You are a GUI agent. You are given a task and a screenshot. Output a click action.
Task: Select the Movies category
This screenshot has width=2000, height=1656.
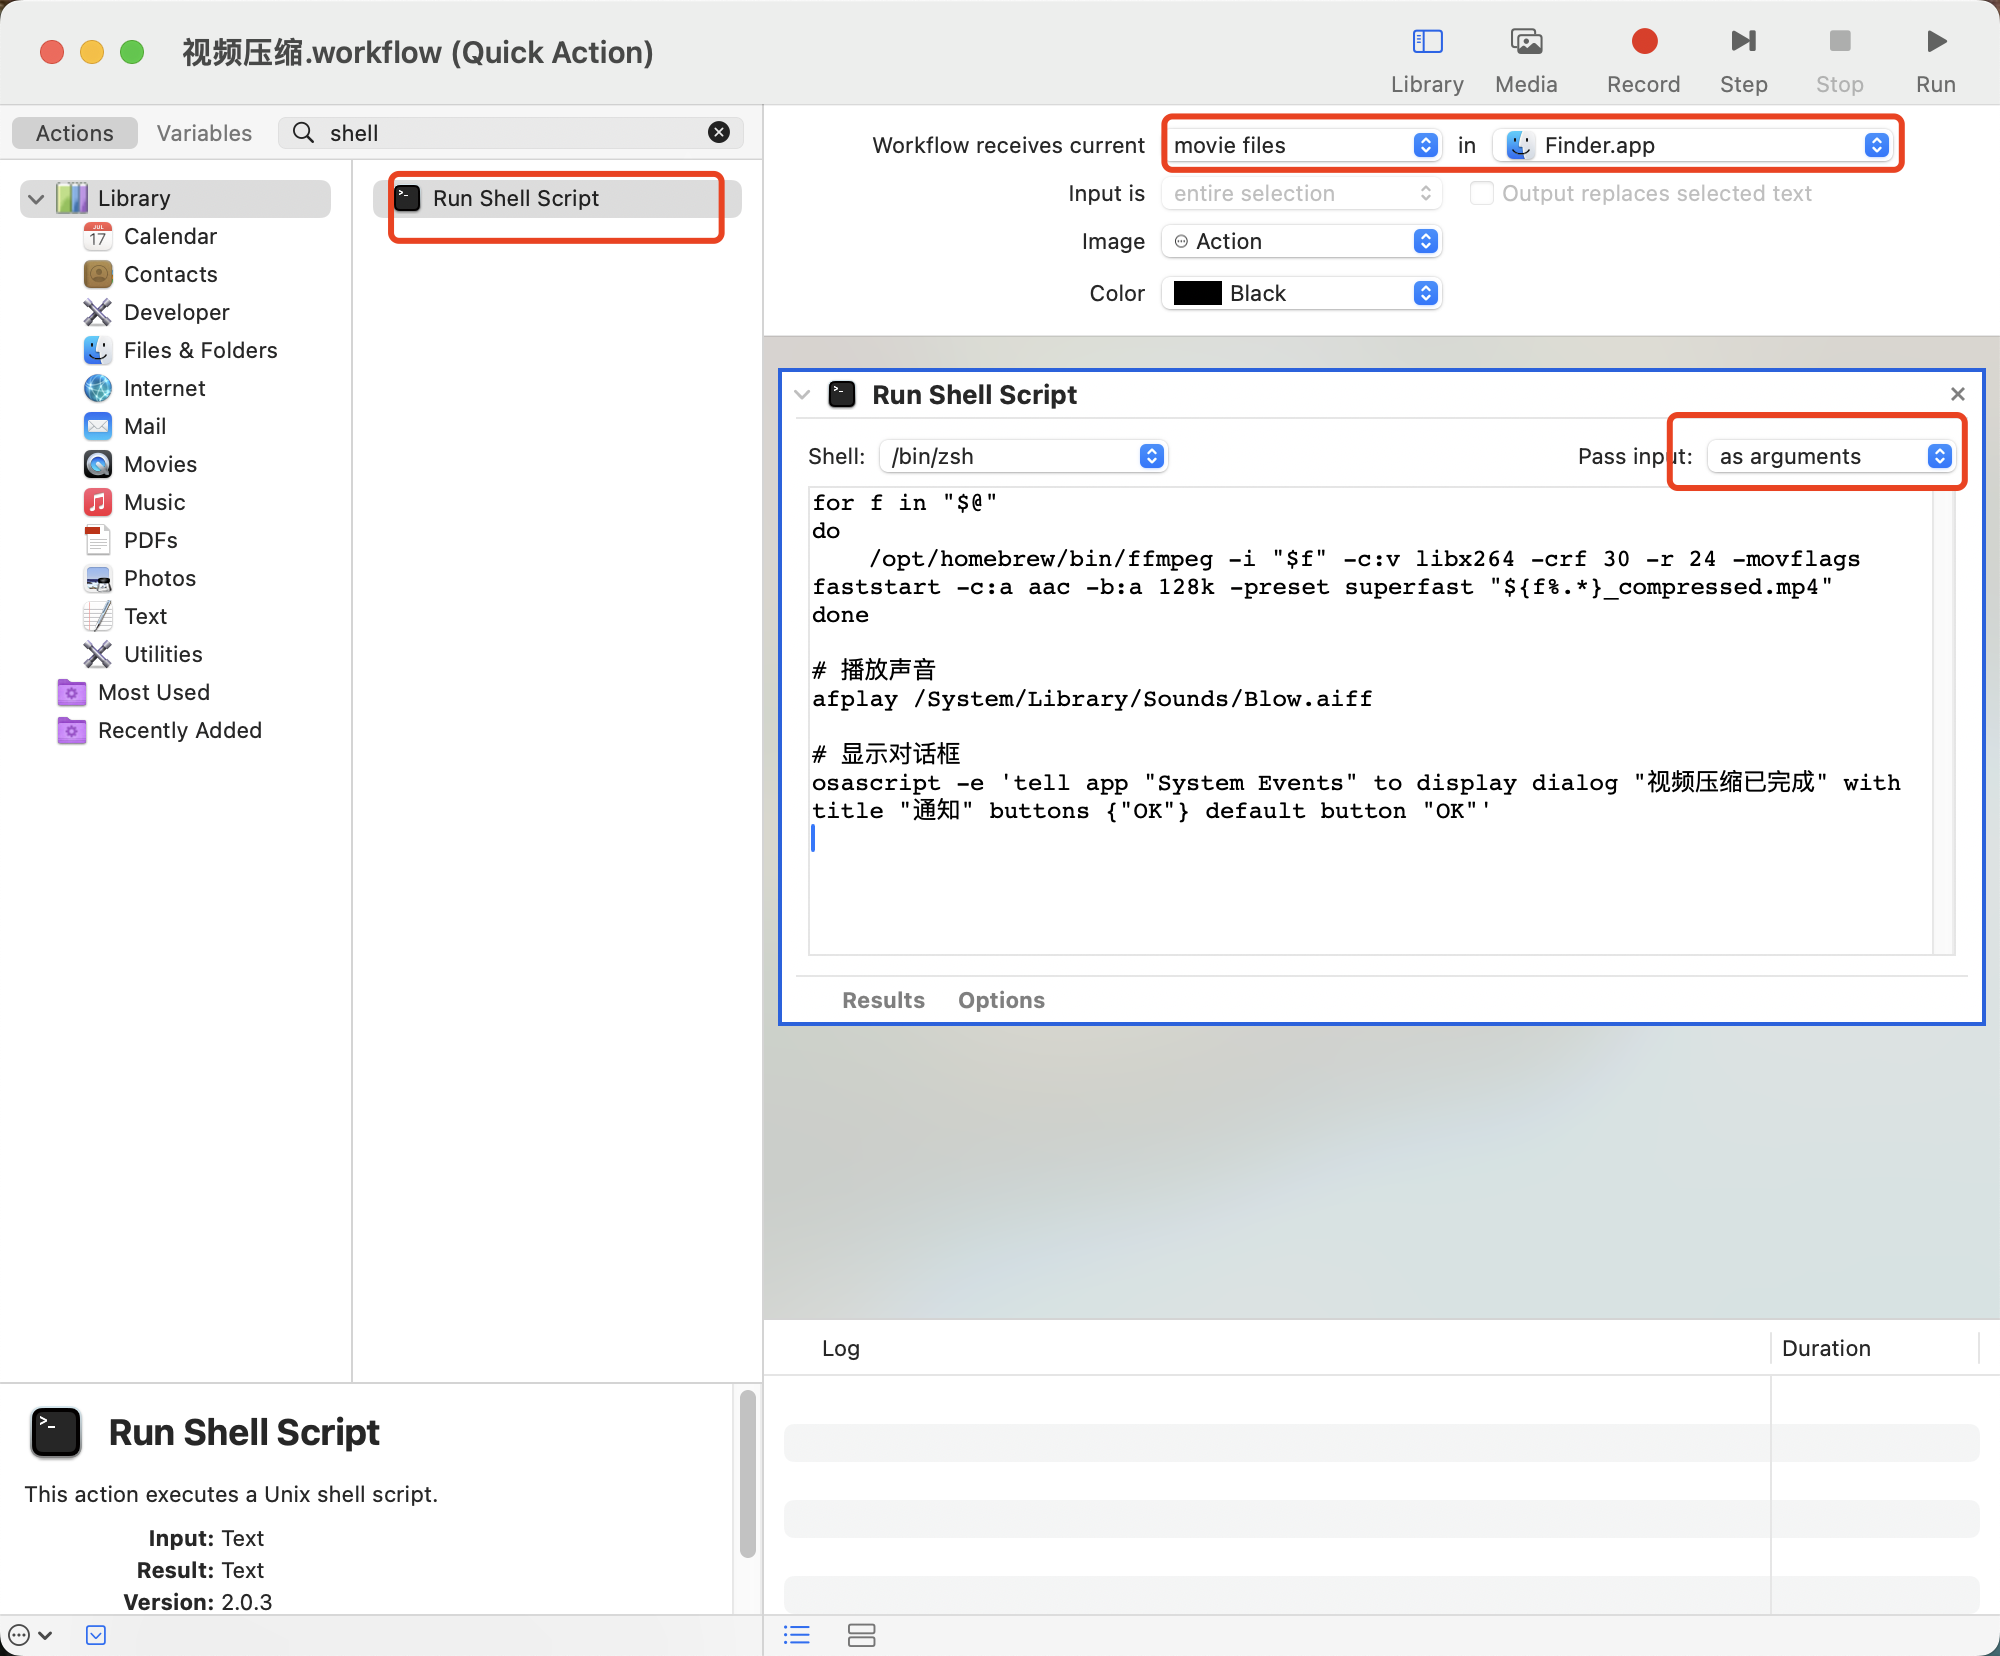tap(160, 464)
